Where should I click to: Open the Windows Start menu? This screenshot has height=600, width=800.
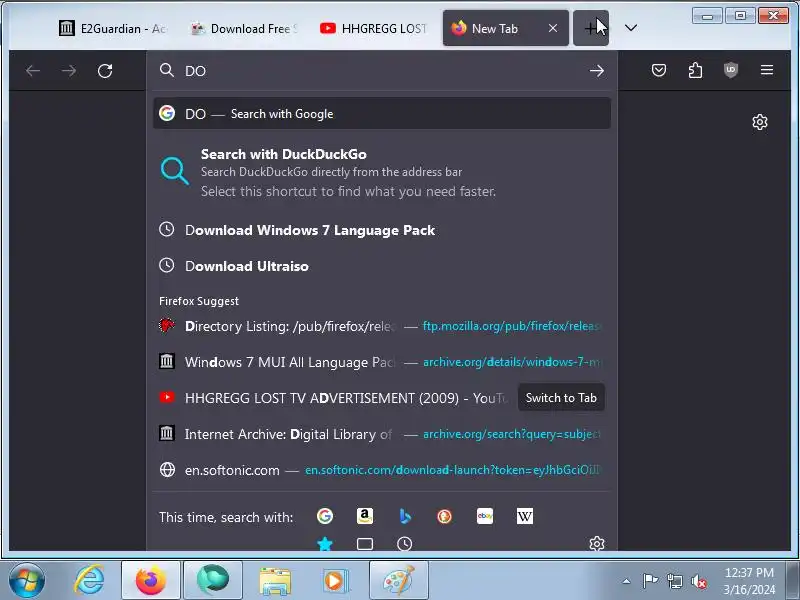(26, 580)
